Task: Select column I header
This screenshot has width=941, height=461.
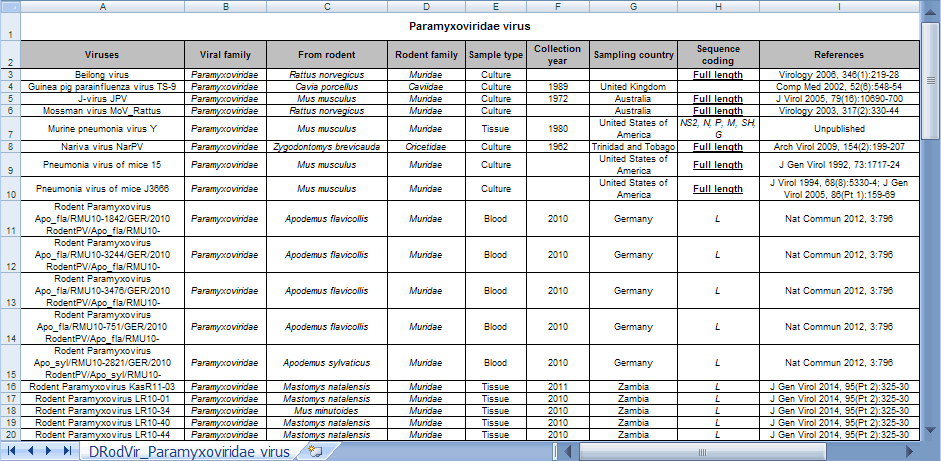Action: [839, 6]
